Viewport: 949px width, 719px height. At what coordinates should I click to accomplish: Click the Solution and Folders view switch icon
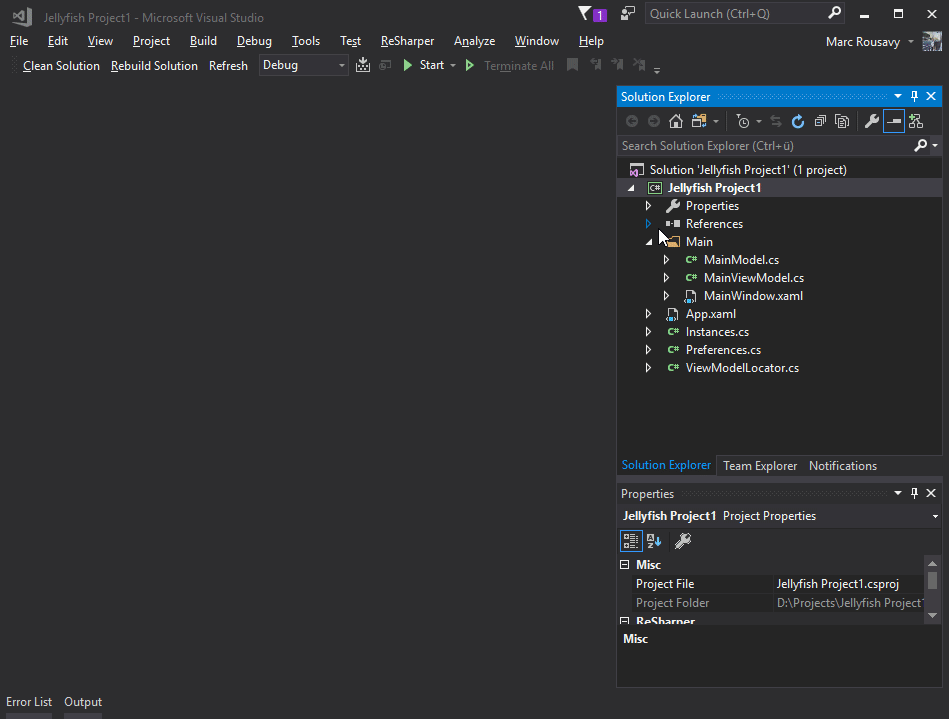(699, 122)
